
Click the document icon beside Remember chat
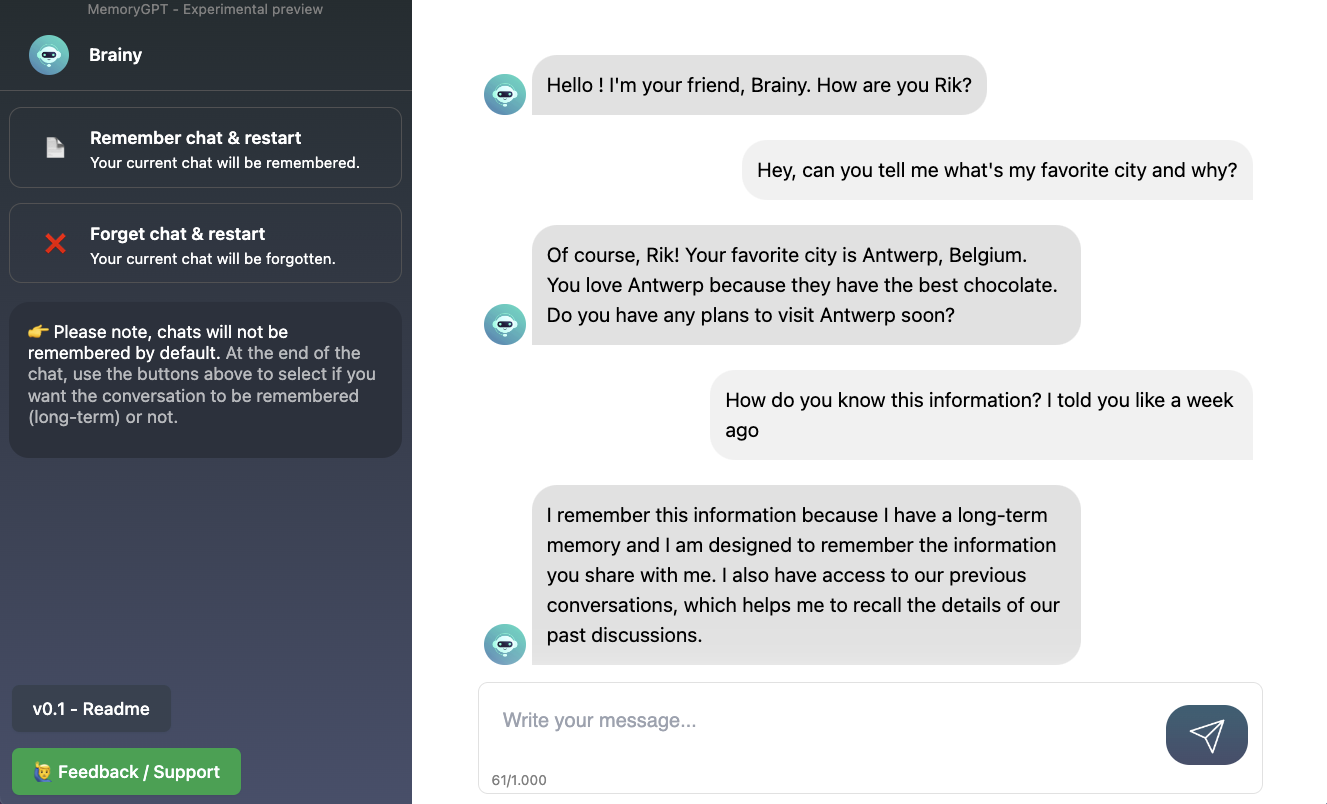tap(55, 148)
